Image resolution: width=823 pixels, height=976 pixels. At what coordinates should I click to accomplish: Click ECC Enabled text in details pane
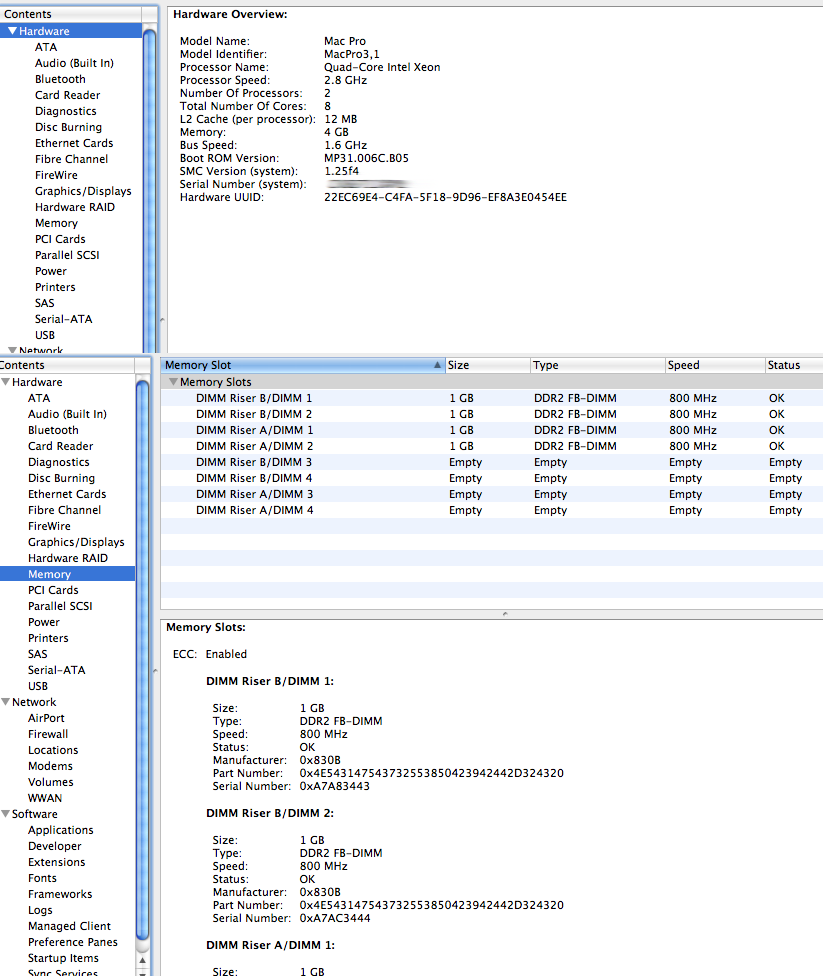[x=210, y=654]
